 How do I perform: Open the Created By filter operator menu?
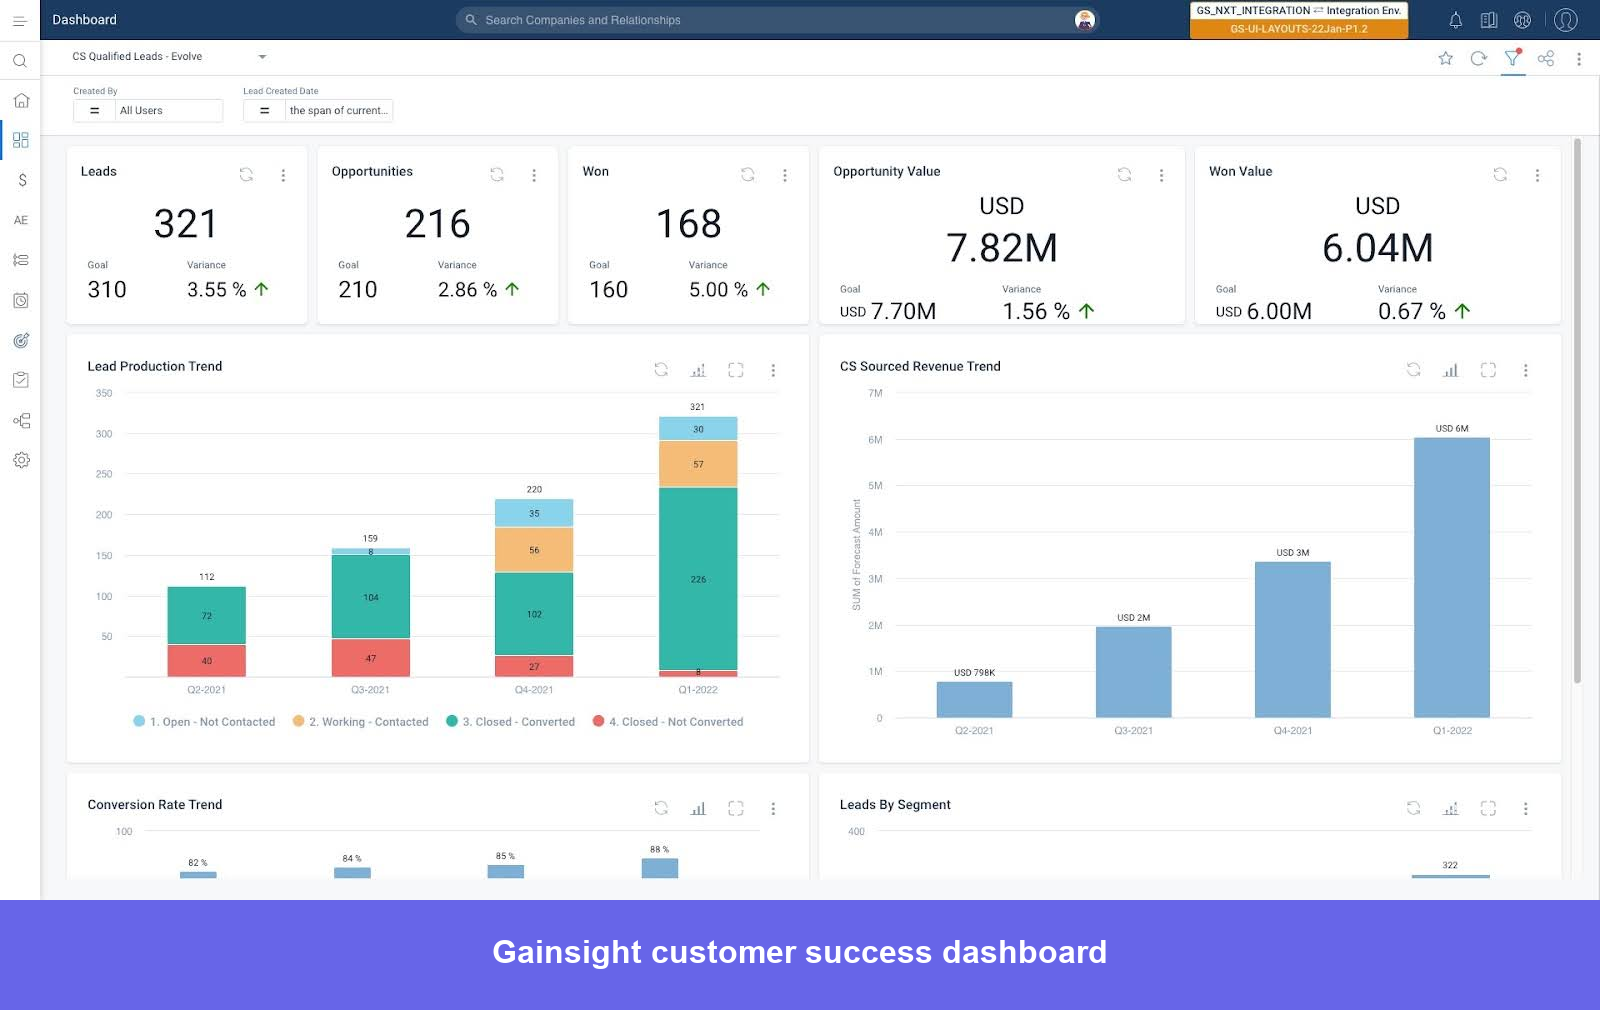click(93, 110)
